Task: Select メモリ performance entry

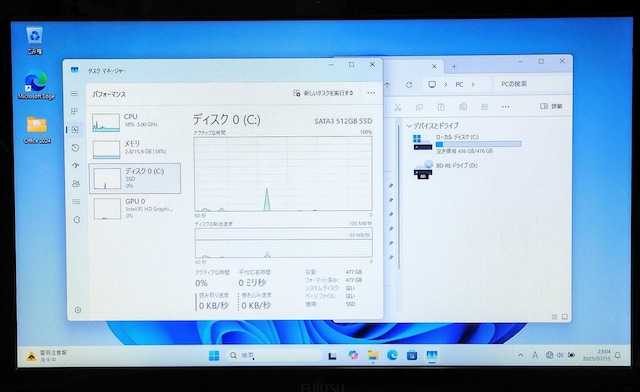Action: 135,149
